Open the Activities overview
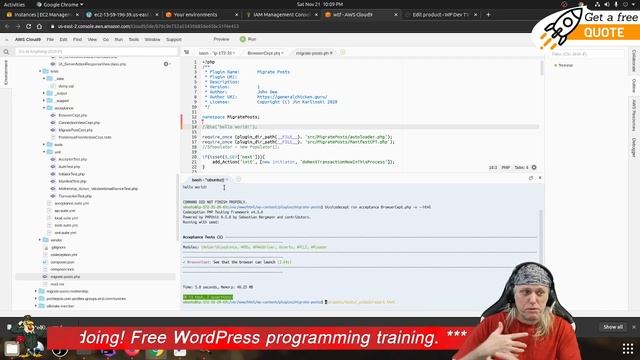The image size is (640, 360). [14, 4]
